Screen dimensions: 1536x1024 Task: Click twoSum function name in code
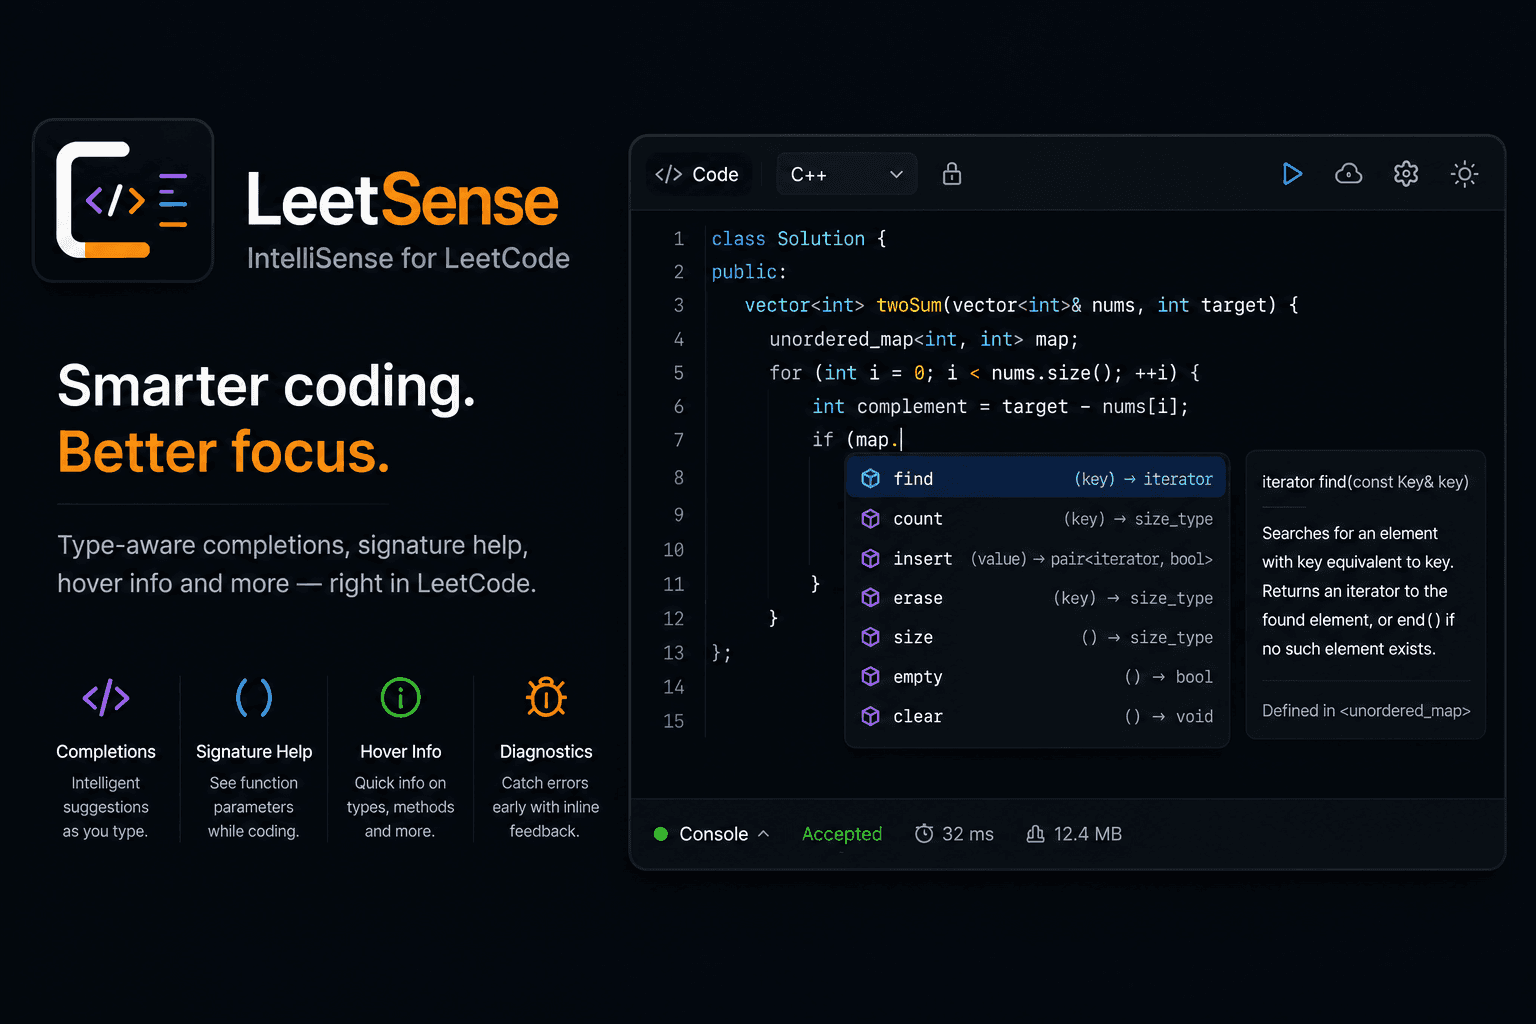pyautogui.click(x=909, y=305)
